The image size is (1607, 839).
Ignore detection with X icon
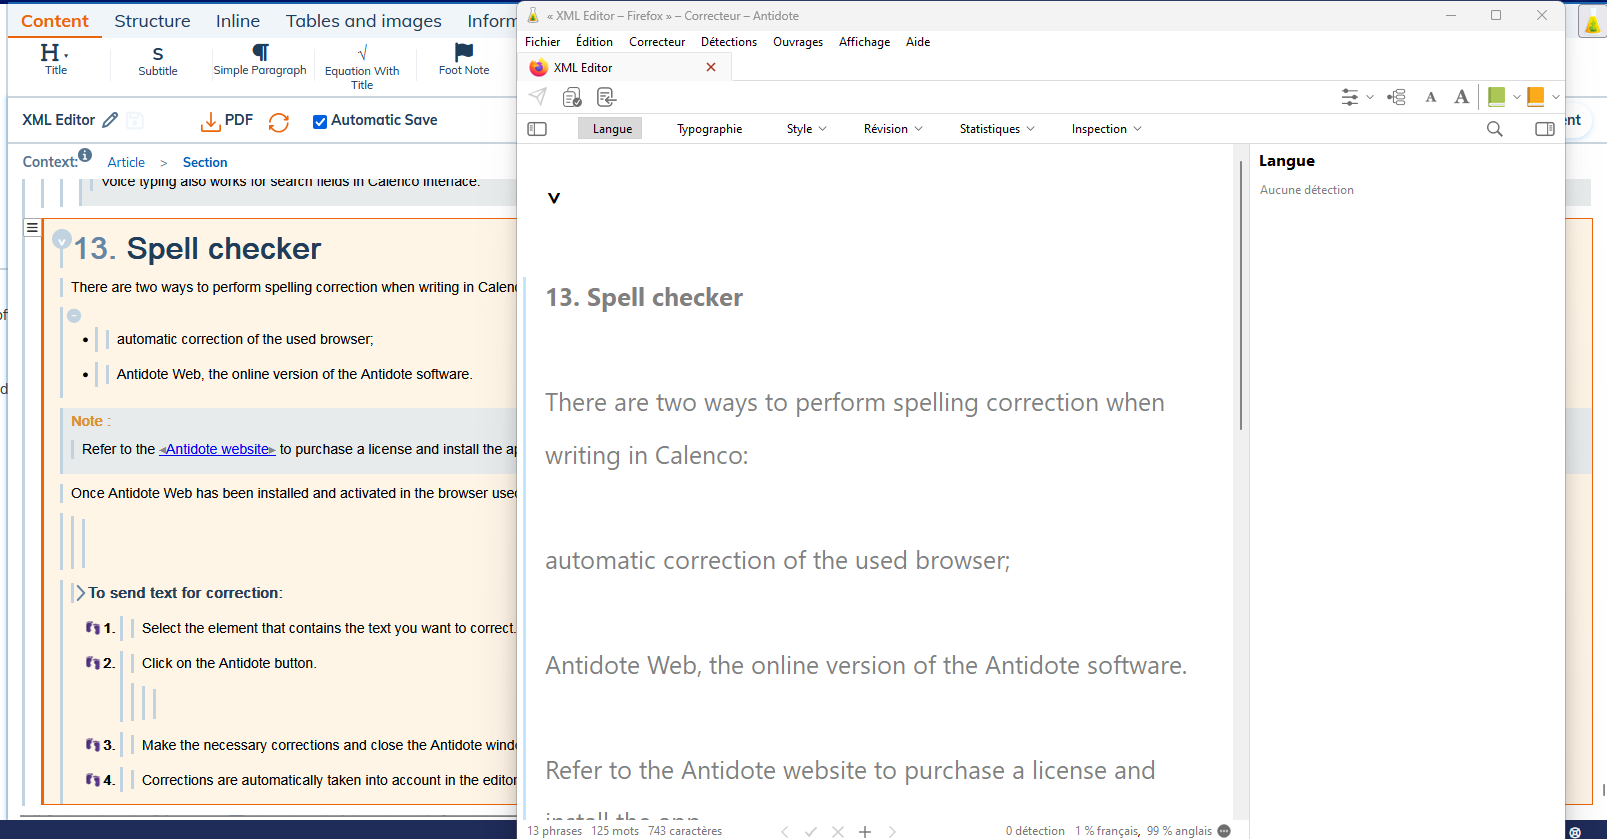tap(838, 831)
